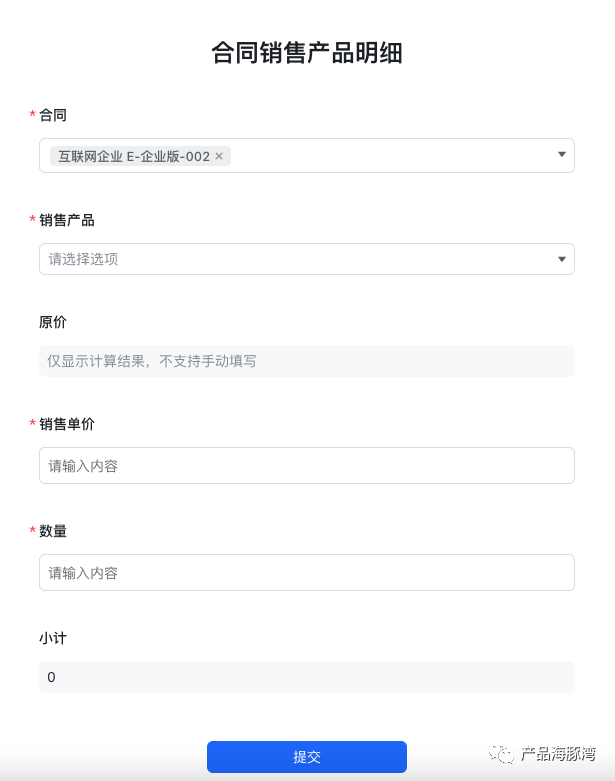Remove the 互联网企业 E-企业版-002 tag
This screenshot has width=615, height=781.
coord(219,156)
